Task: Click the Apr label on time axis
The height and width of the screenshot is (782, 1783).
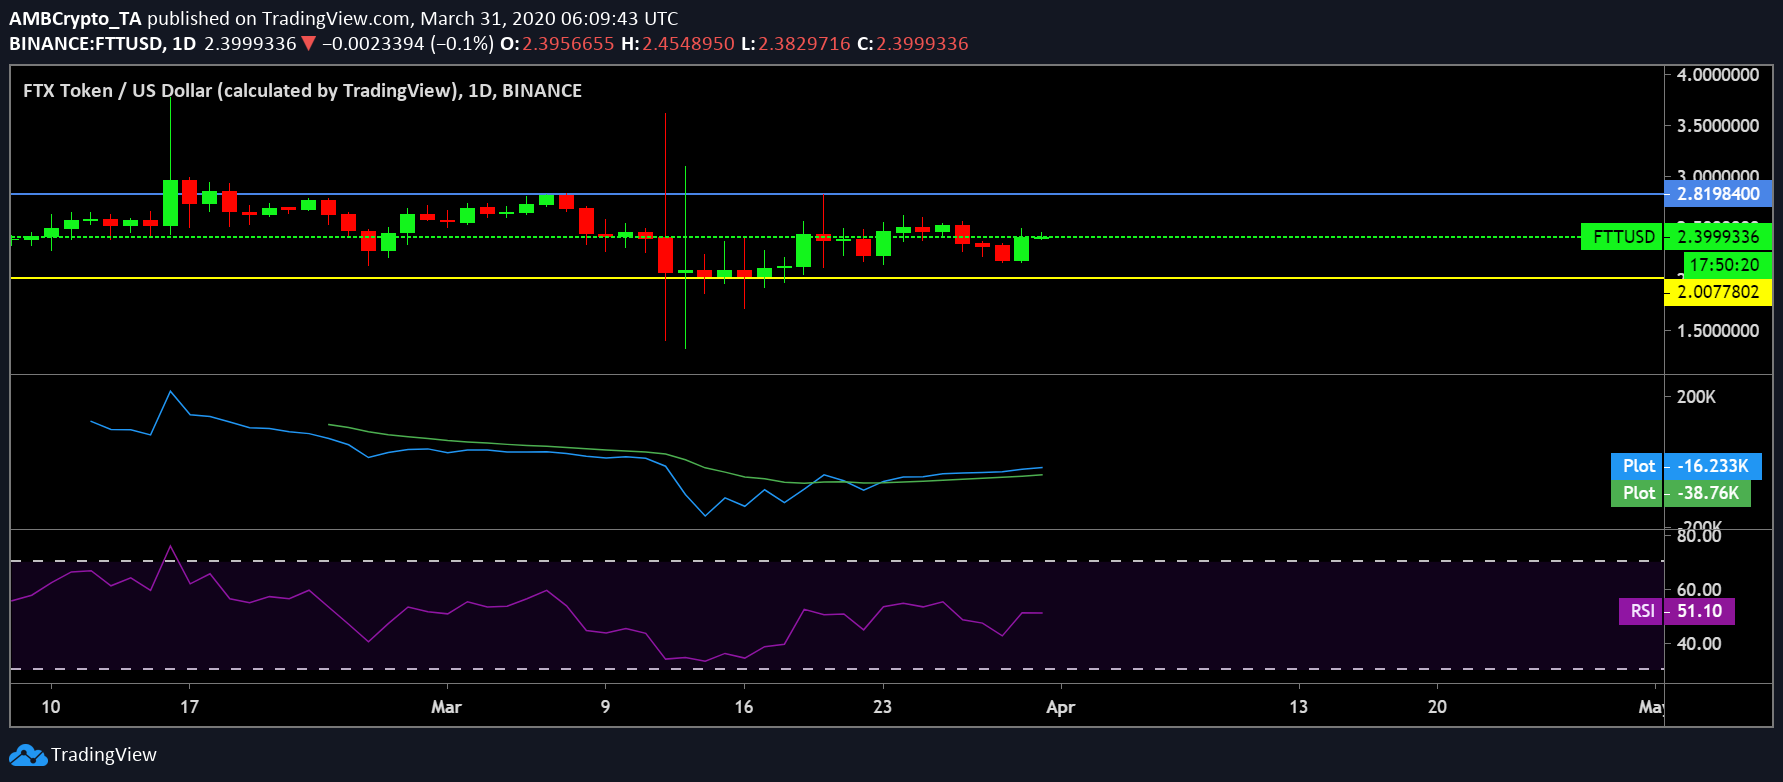Action: point(1060,707)
